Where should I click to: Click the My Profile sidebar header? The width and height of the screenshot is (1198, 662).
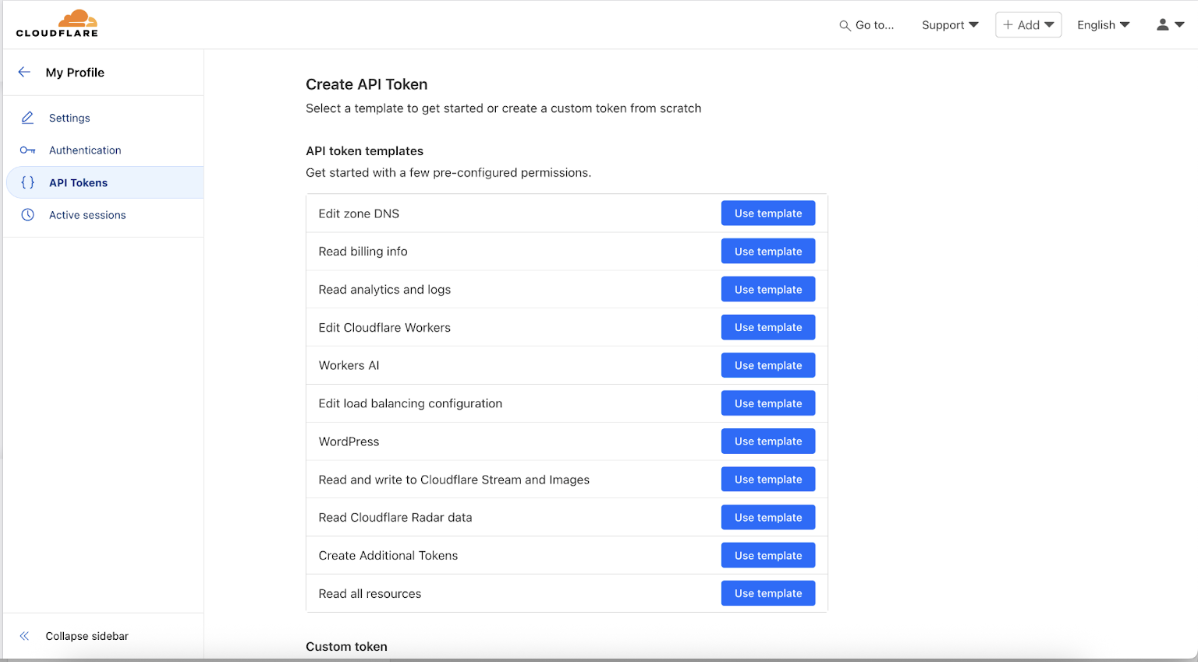[x=74, y=72]
